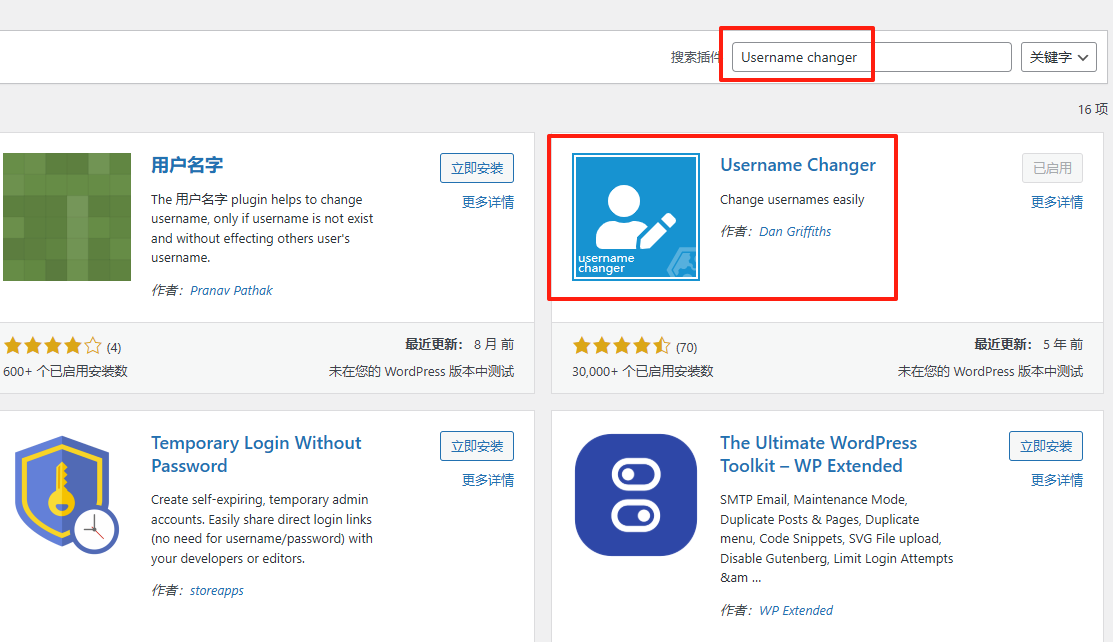
Task: Open 更多详情 for the 用户名字 plugin
Action: 488,202
